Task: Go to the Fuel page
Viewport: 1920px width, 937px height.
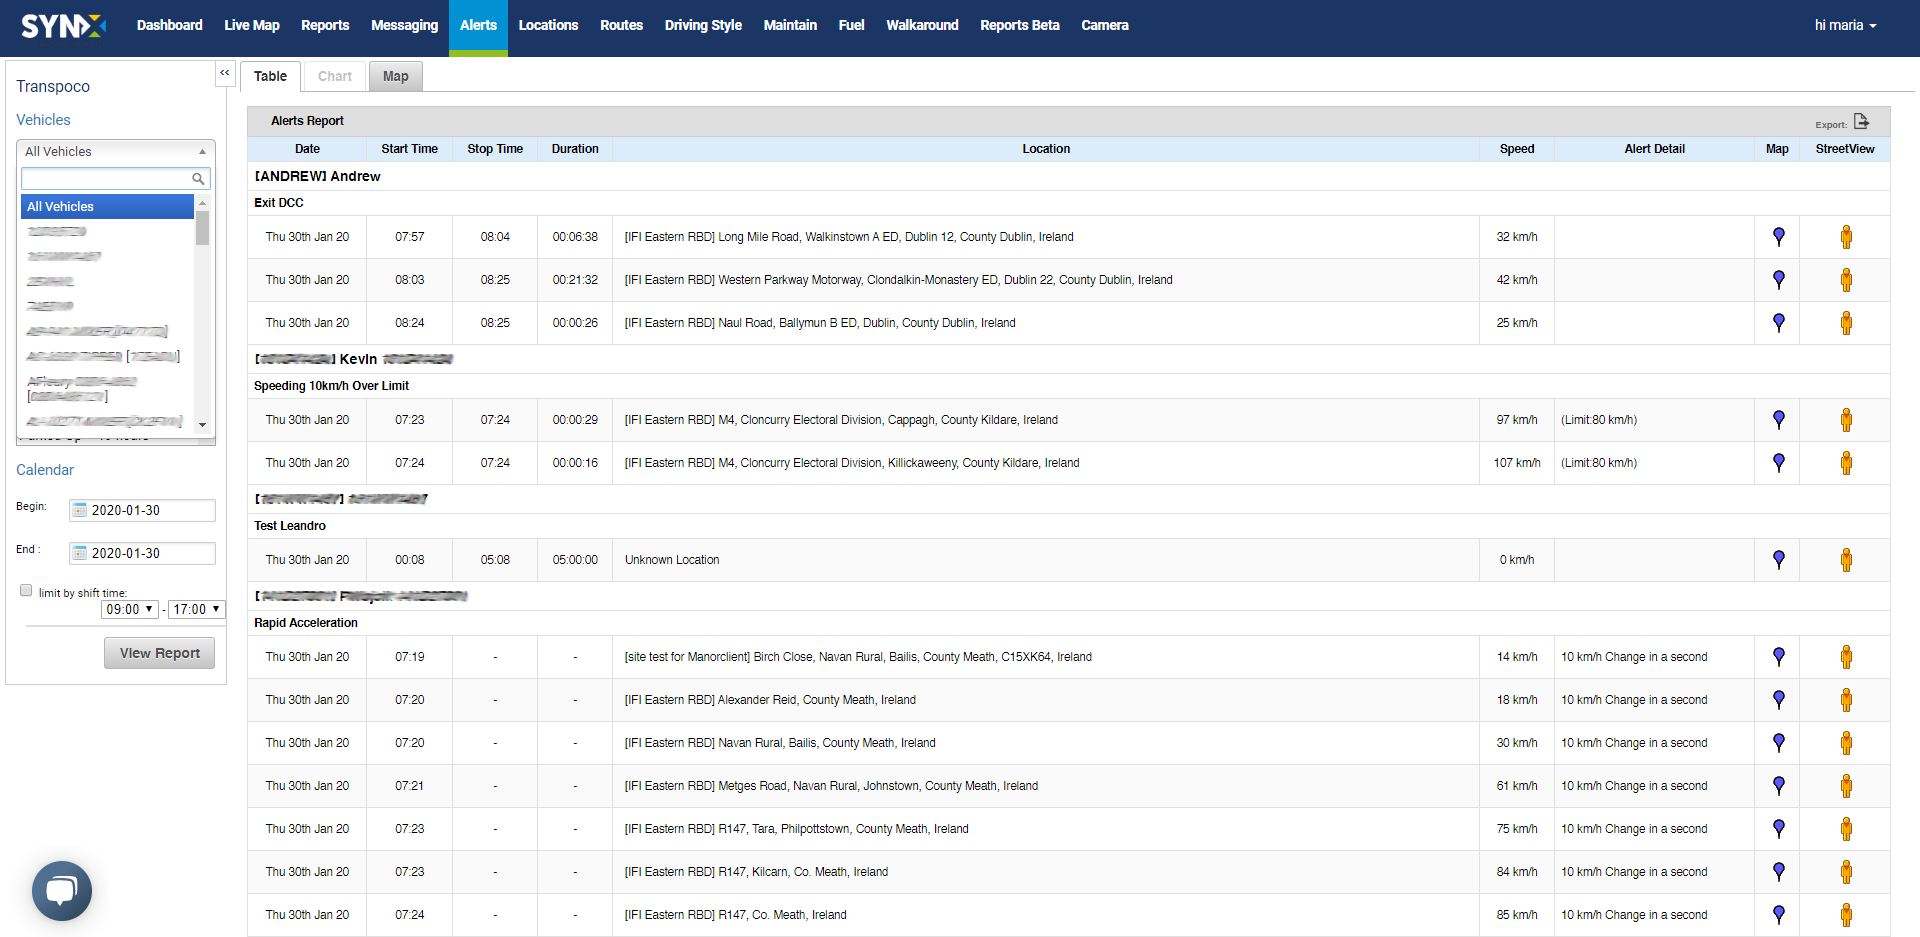Action: coord(851,25)
